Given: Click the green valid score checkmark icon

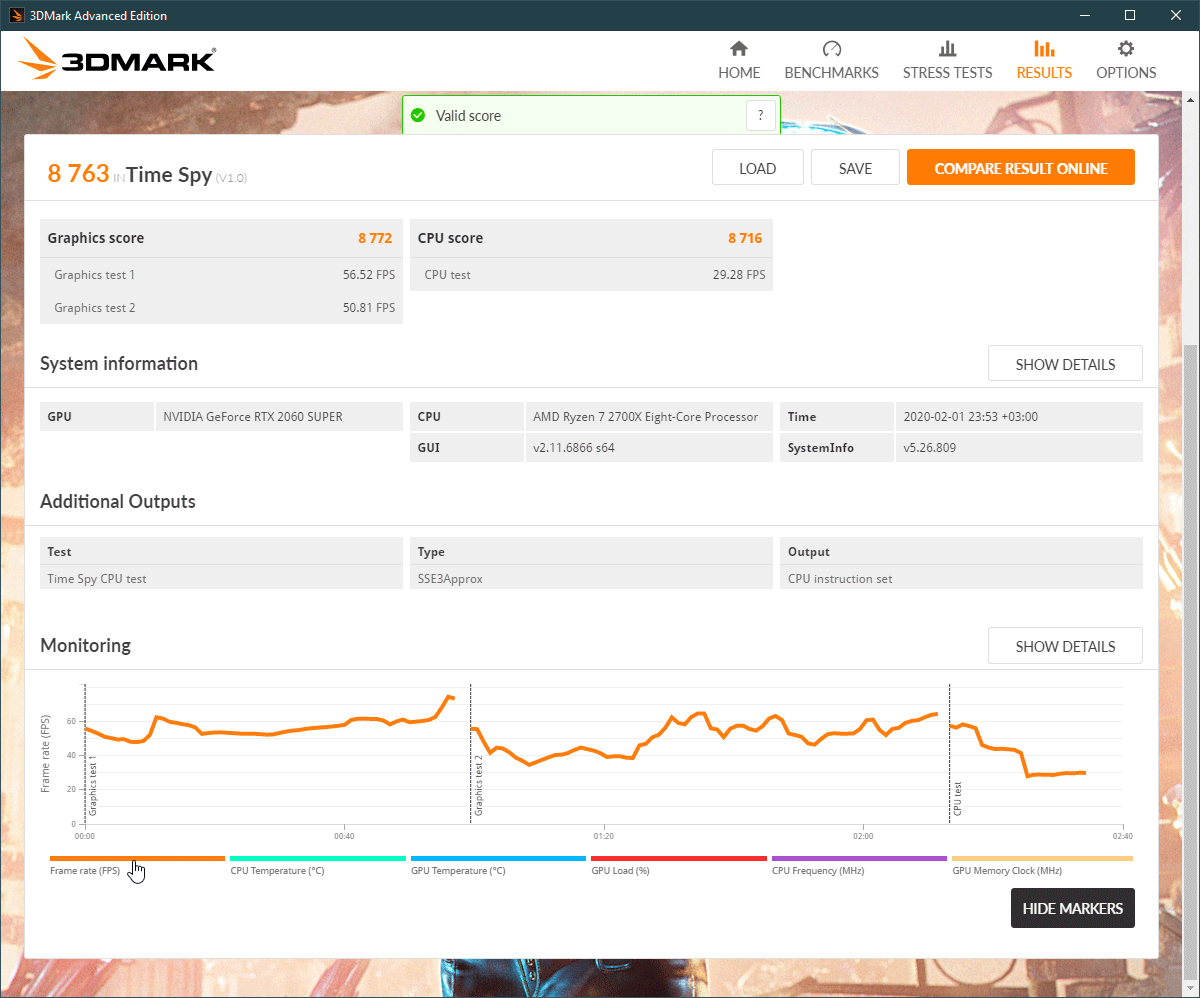Looking at the screenshot, I should [x=418, y=116].
